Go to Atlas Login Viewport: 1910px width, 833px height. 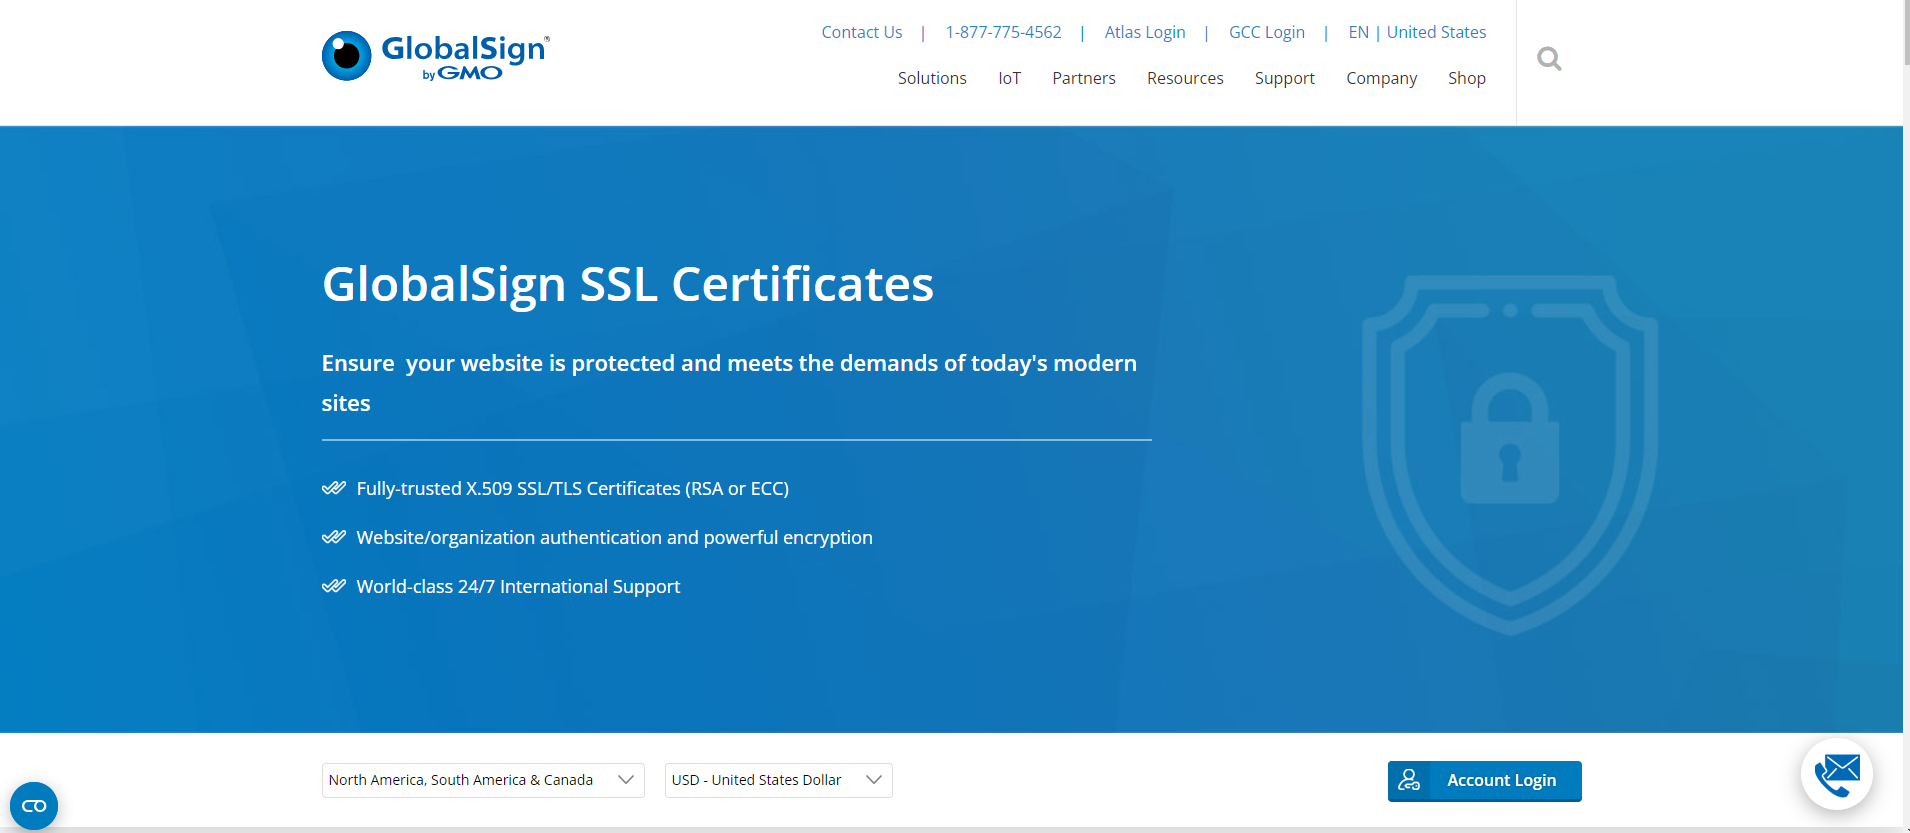1145,32
